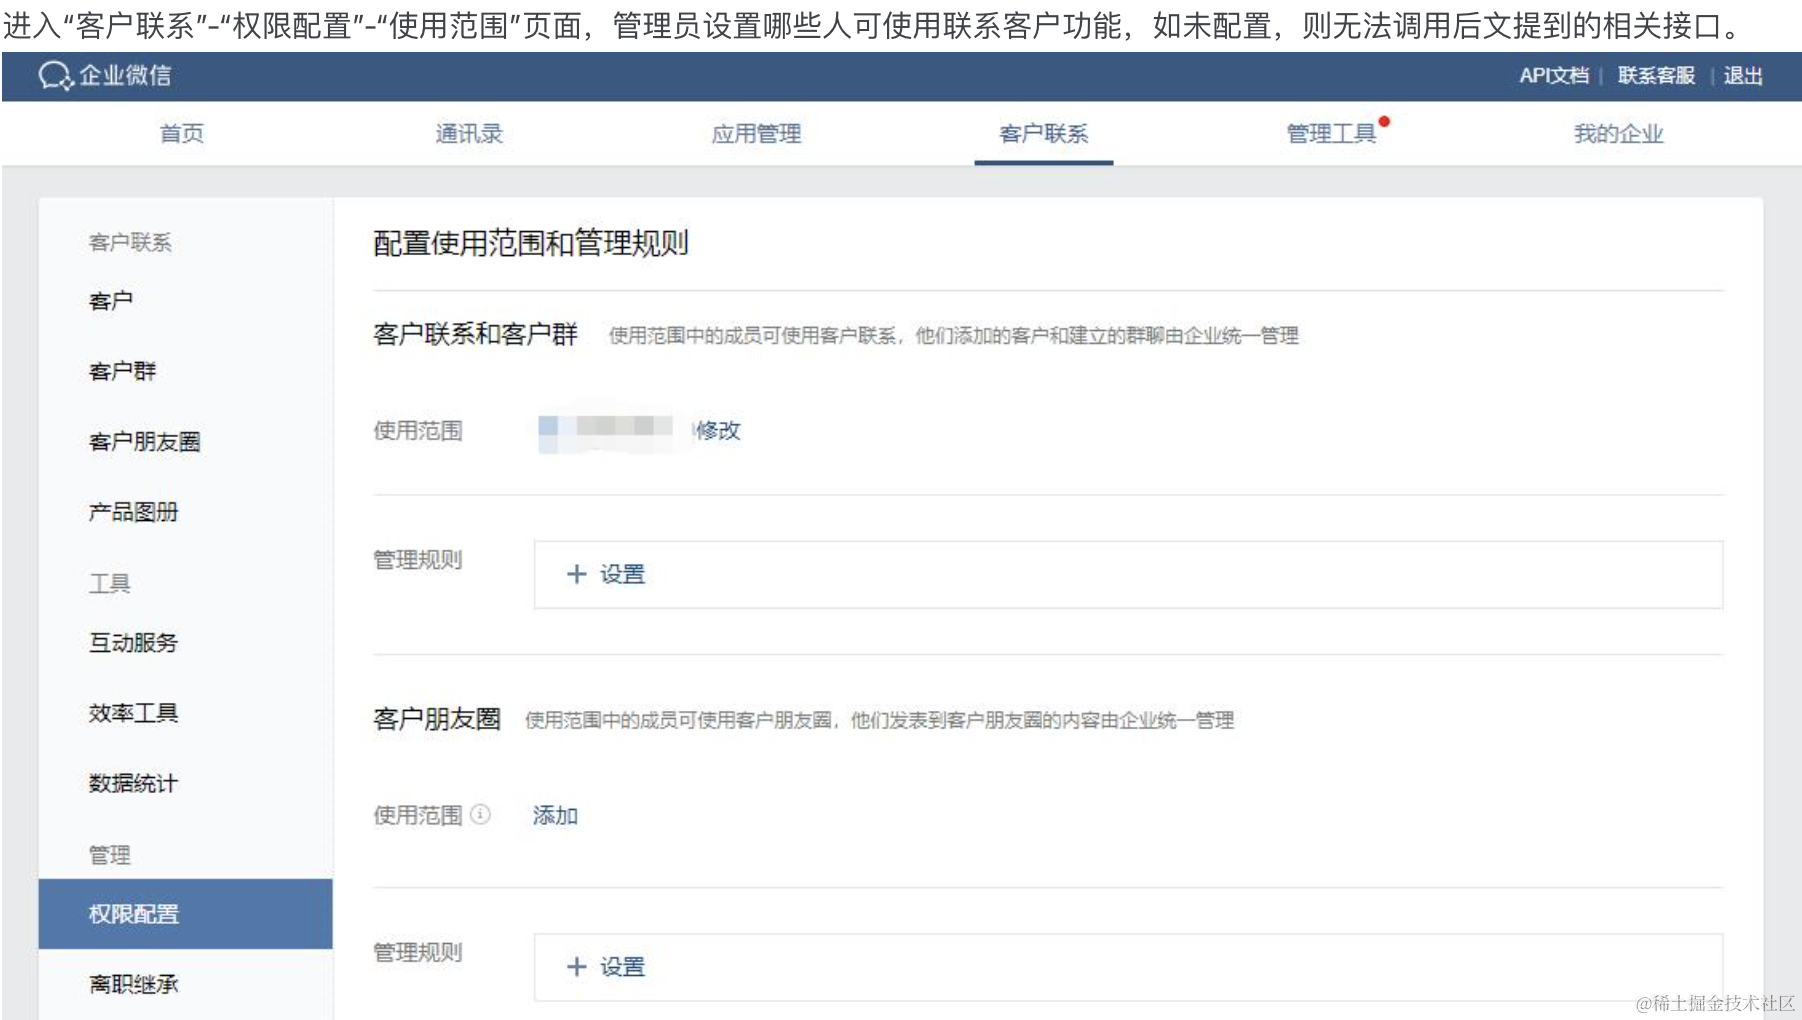1802x1020 pixels.
Task: Click + 设置 under 客户联系和客户群 管理规则
Action: [x=606, y=574]
